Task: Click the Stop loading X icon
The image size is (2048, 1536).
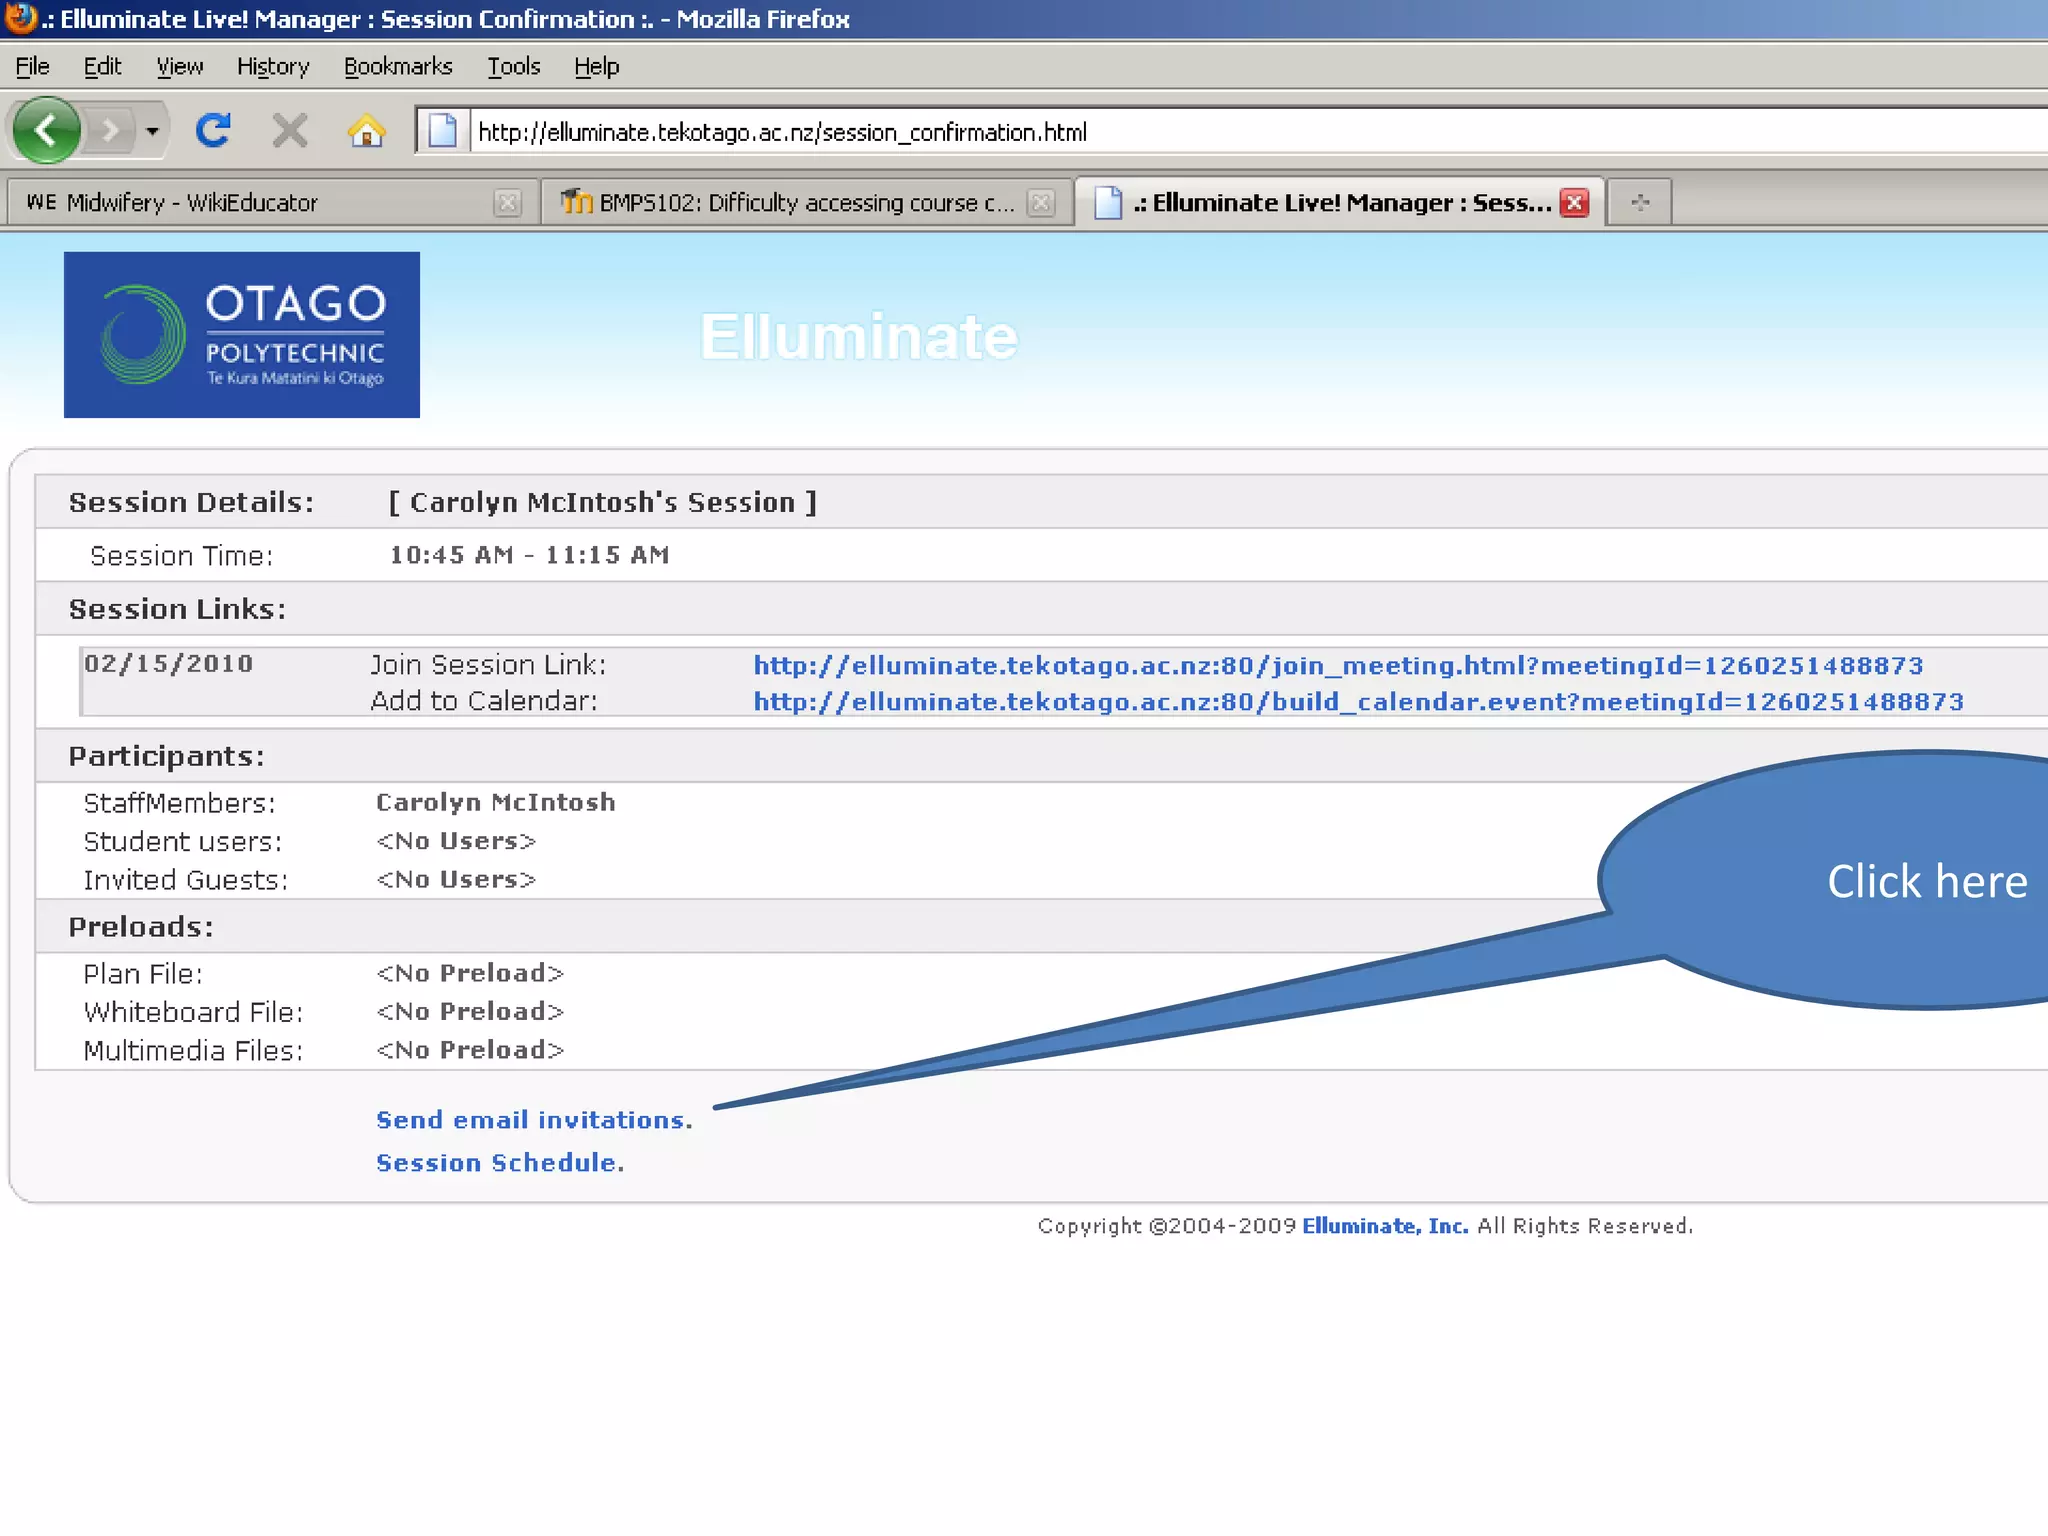Action: 290,131
